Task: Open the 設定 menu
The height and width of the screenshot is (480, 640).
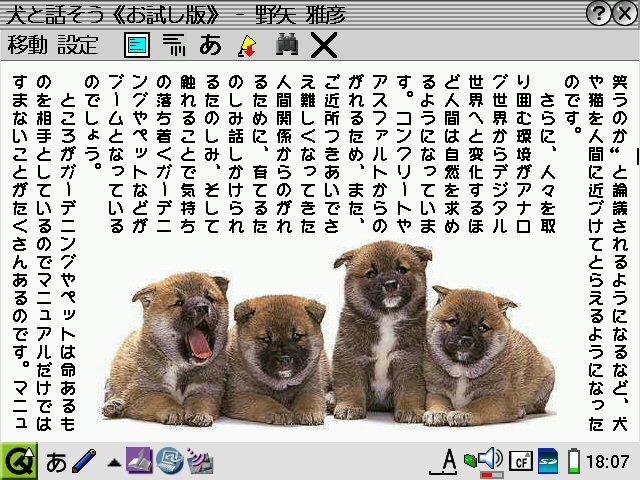Action: pos(78,44)
